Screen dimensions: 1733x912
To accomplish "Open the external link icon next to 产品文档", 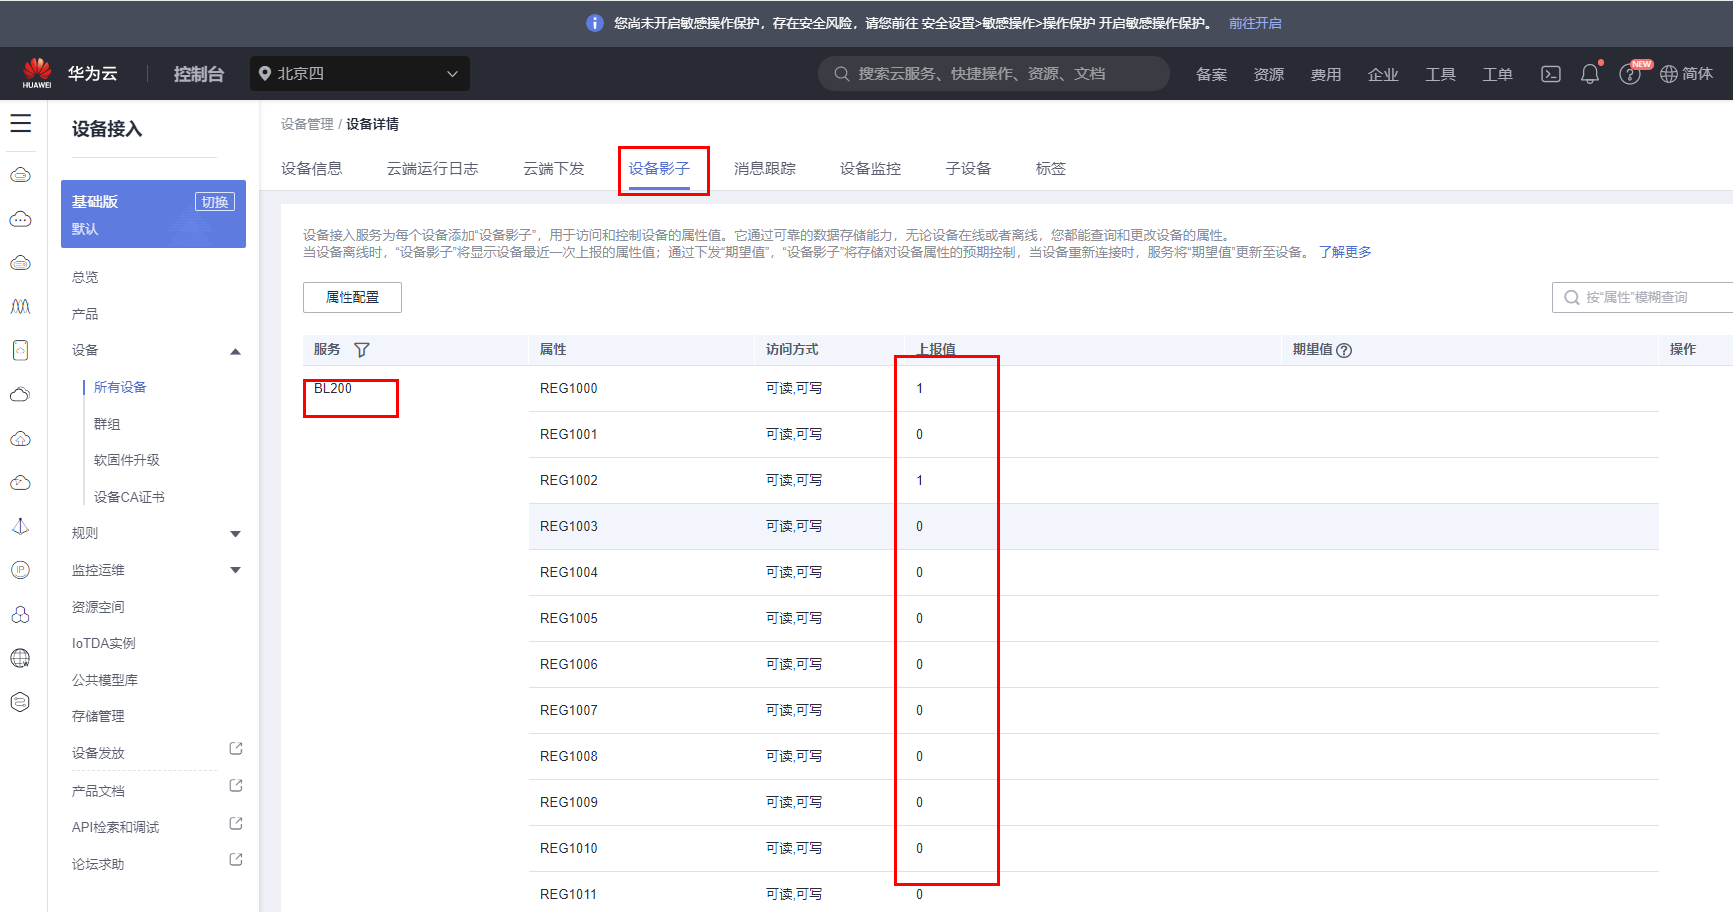I will (236, 786).
